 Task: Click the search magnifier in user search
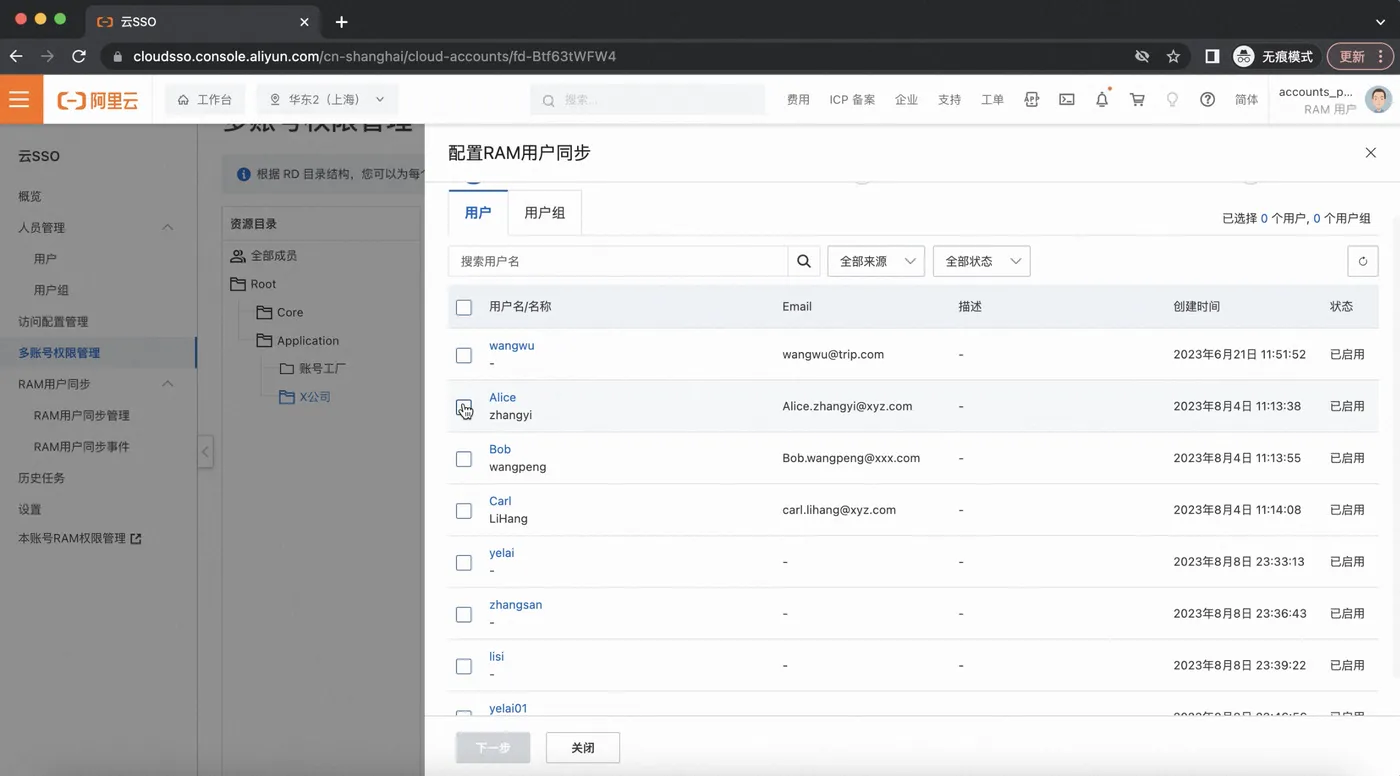pos(804,261)
